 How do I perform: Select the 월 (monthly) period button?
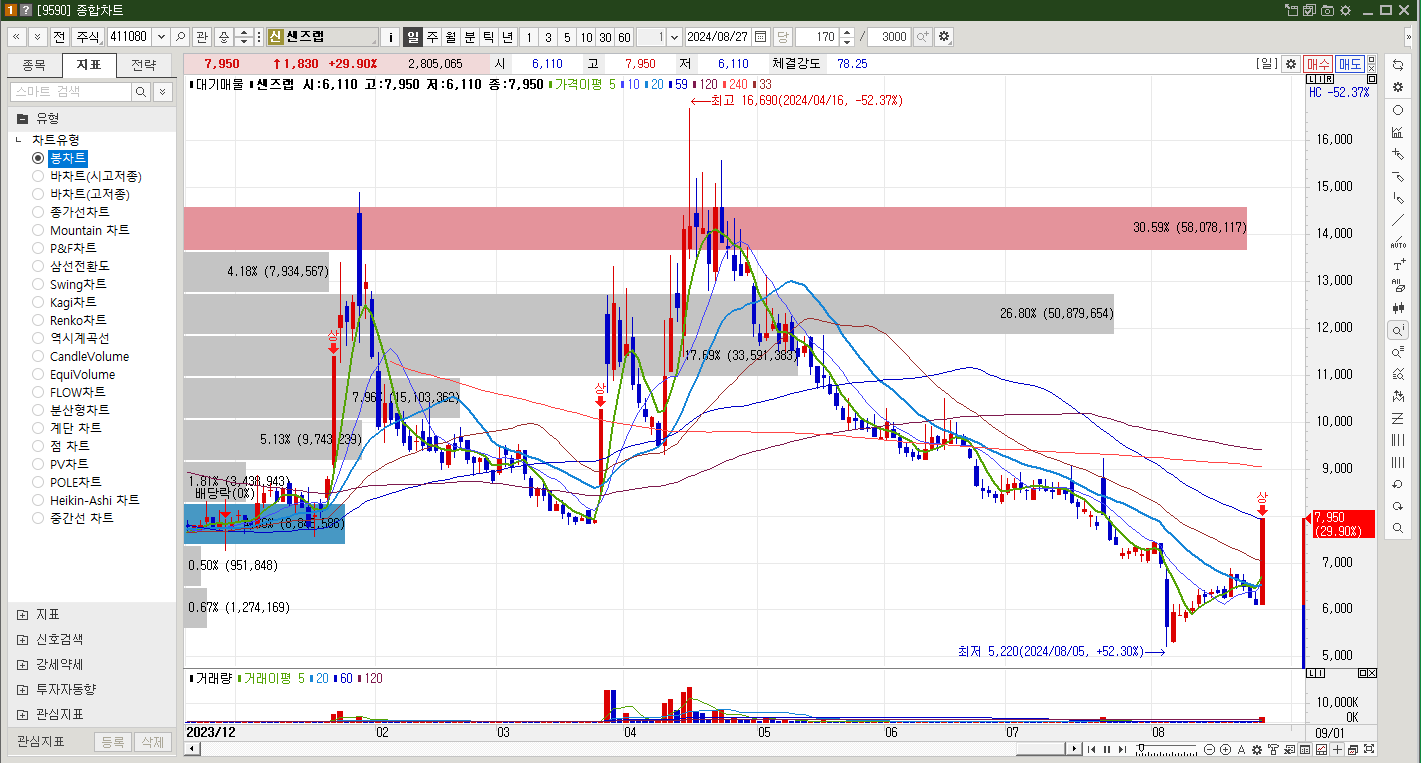[x=451, y=37]
